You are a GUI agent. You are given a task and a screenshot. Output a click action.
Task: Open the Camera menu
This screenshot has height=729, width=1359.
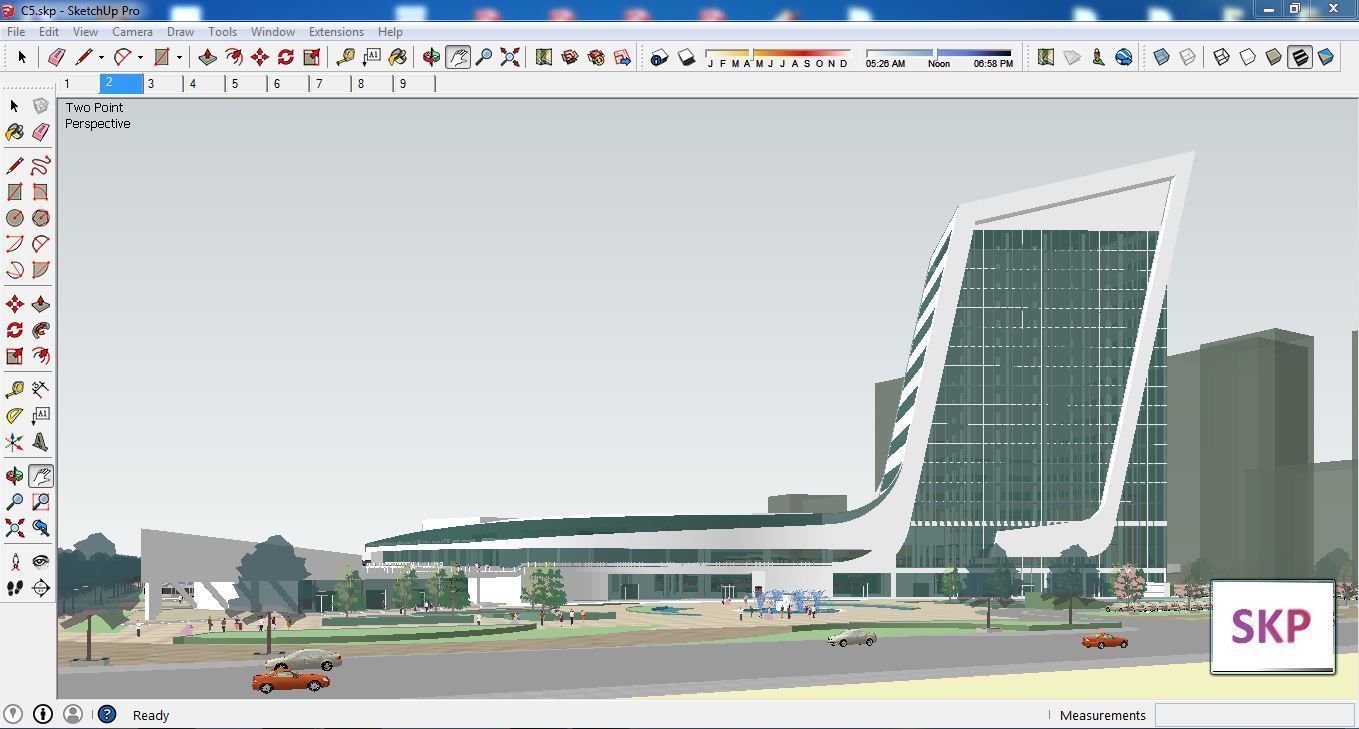point(132,32)
